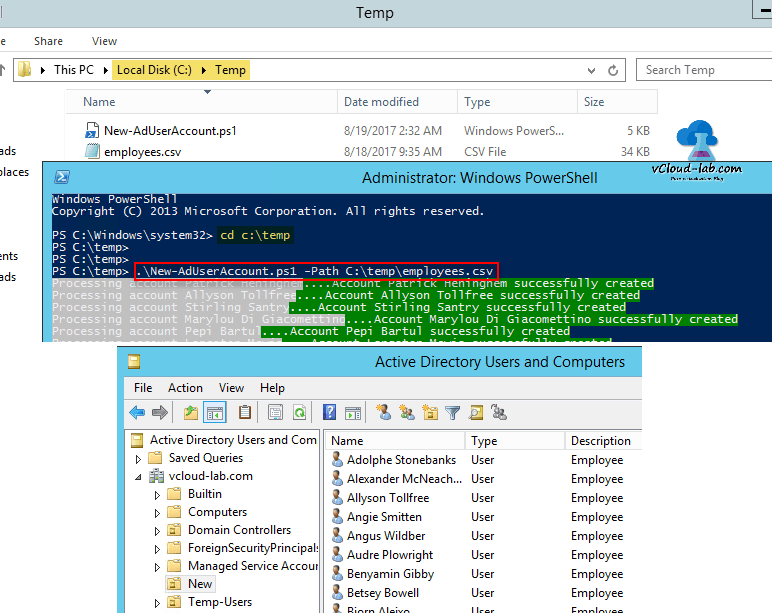This screenshot has height=613, width=772.
Task: Expand the Temp-Users OU arrow
Action: coord(157,603)
